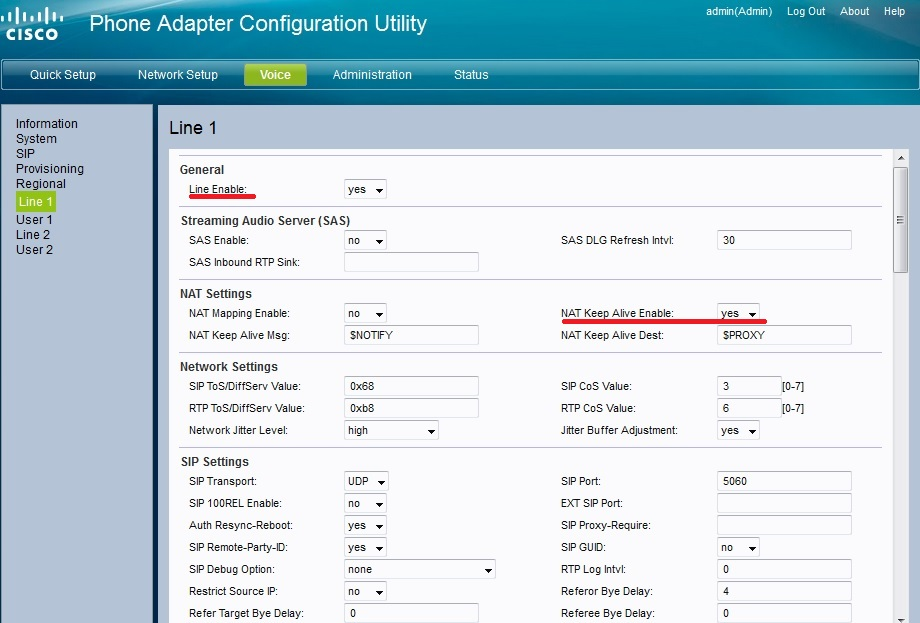Open User 1 in the sidebar
This screenshot has height=623, width=920.
click(34, 220)
